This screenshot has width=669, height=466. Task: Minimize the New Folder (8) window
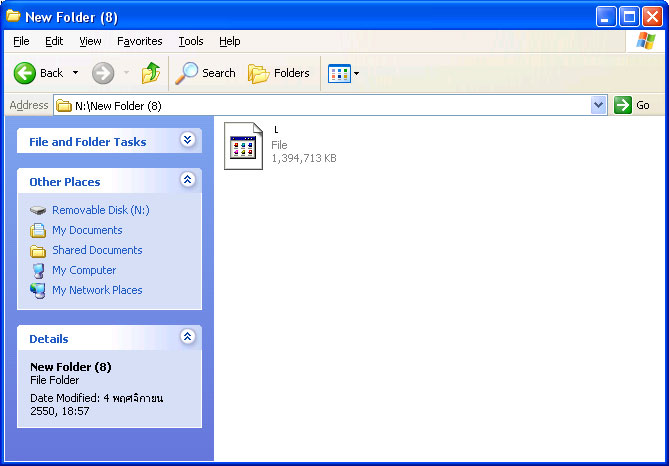(606, 17)
